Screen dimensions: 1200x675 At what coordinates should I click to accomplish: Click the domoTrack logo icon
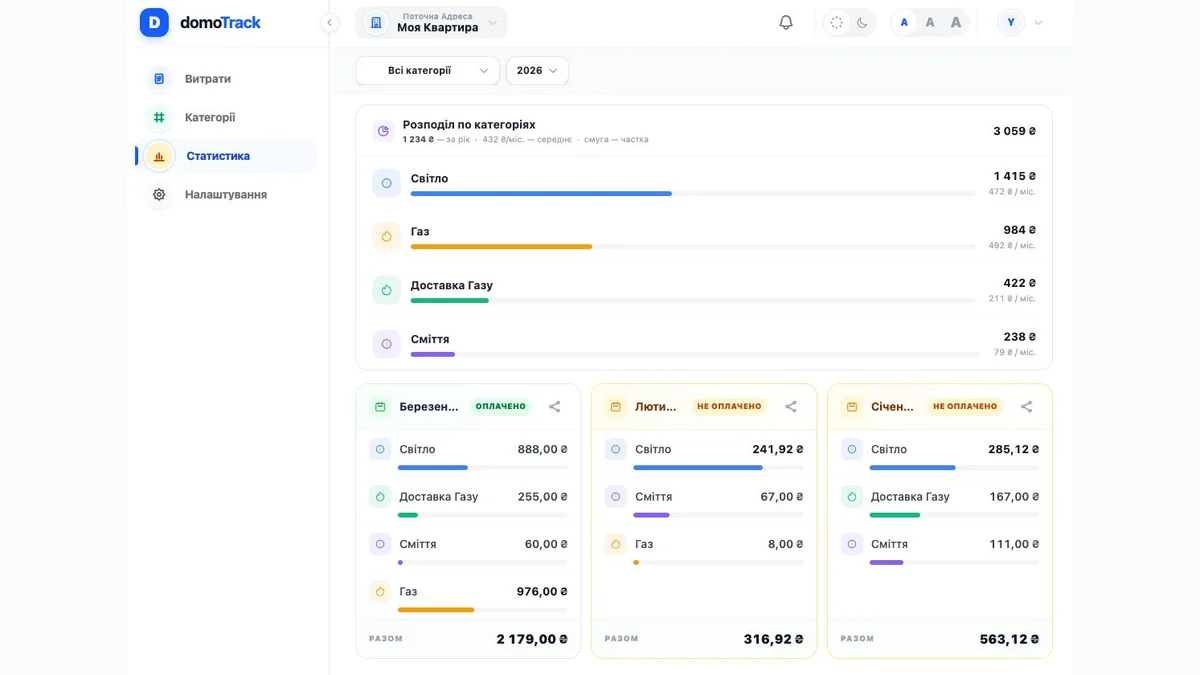154,22
